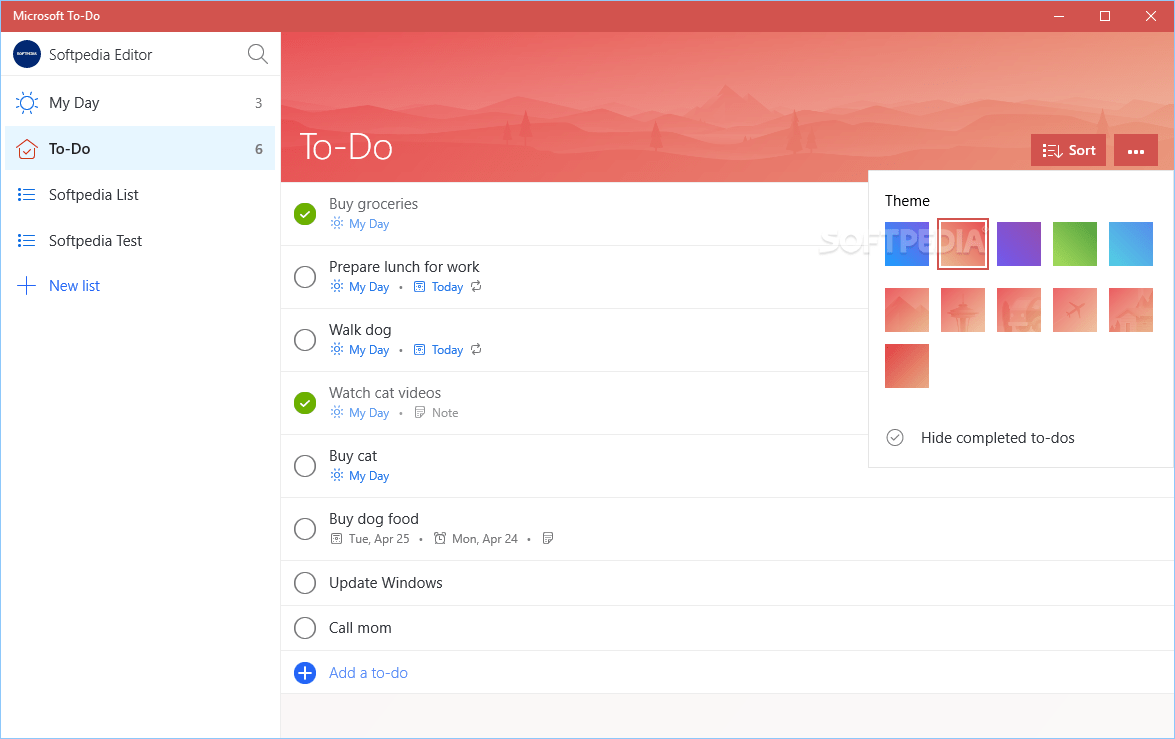The width and height of the screenshot is (1175, 739).
Task: Click the calendar icon on Walk dog's Today
Action: [x=420, y=349]
